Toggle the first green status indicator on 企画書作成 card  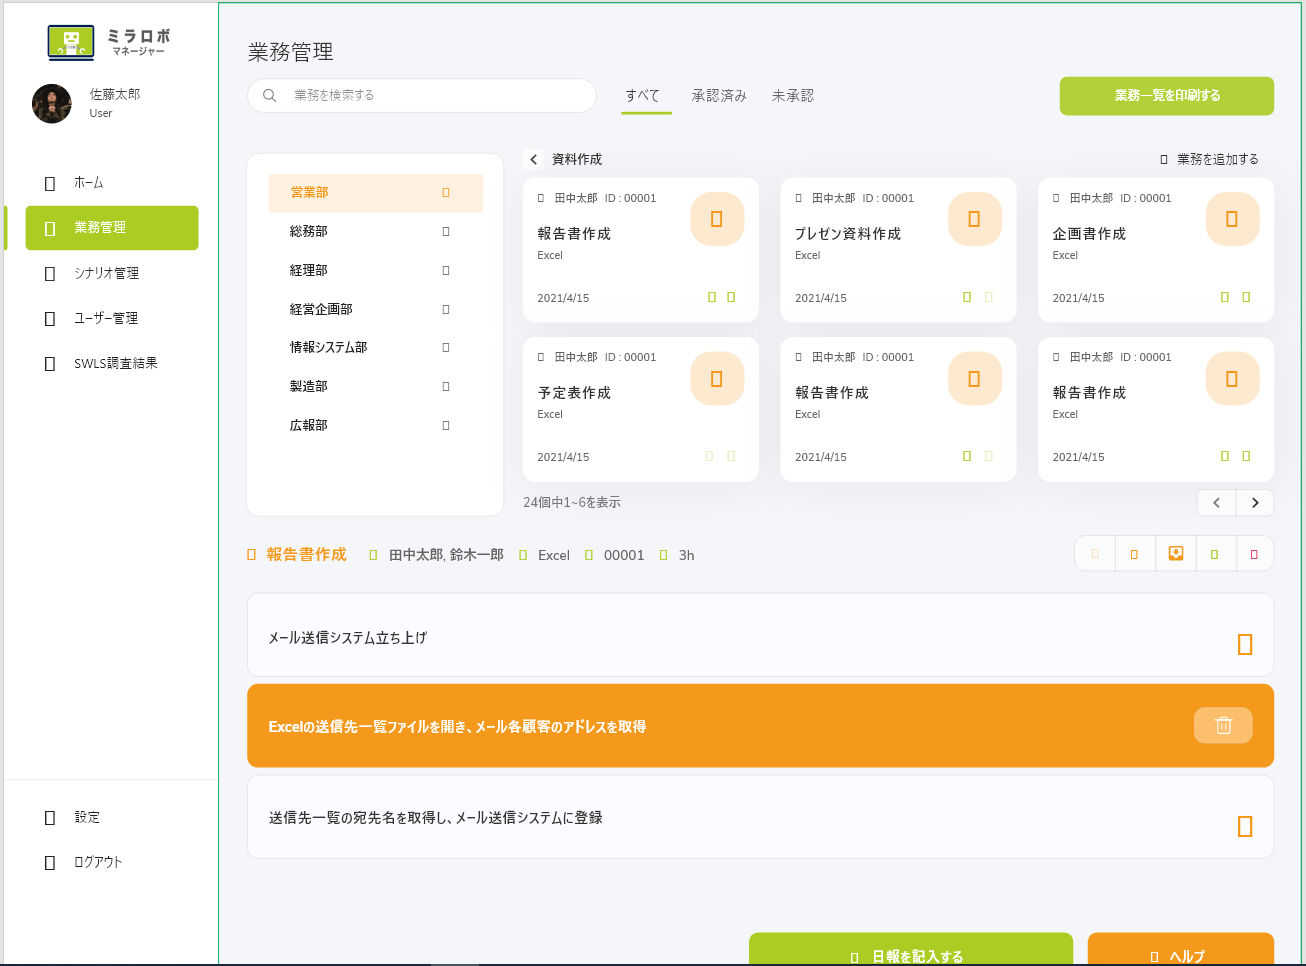point(1224,296)
